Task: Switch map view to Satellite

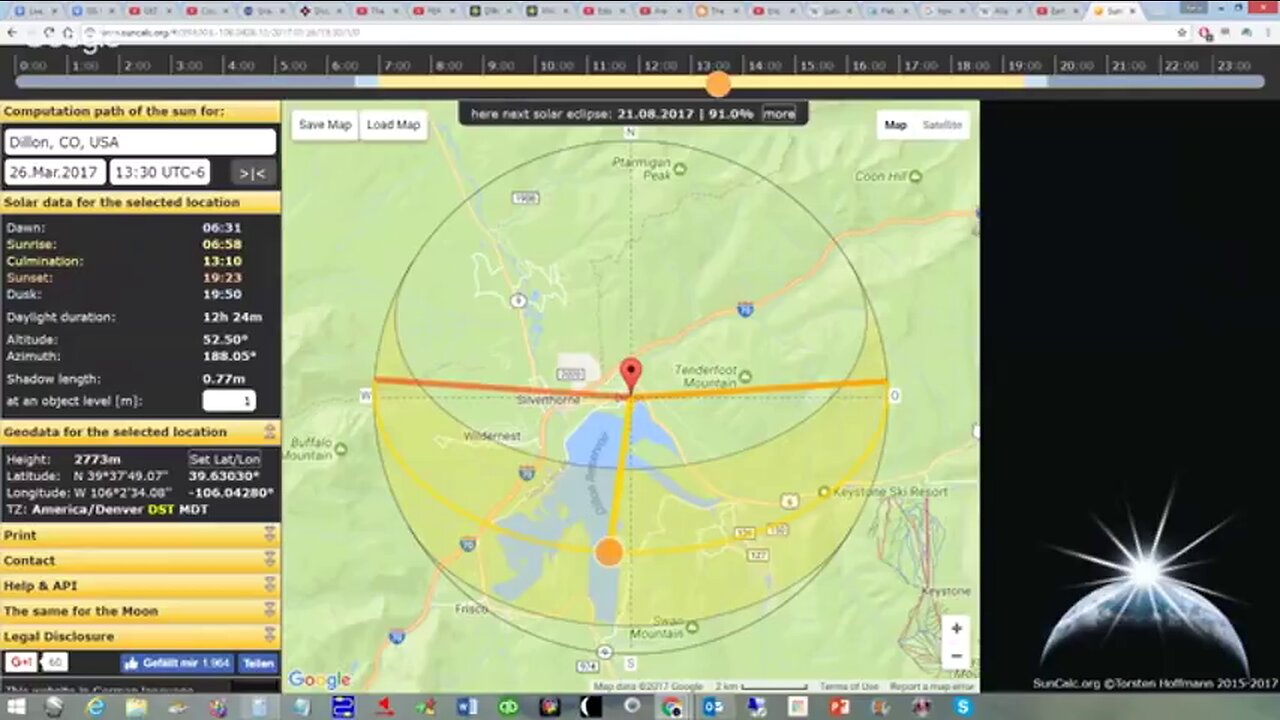Action: click(942, 125)
